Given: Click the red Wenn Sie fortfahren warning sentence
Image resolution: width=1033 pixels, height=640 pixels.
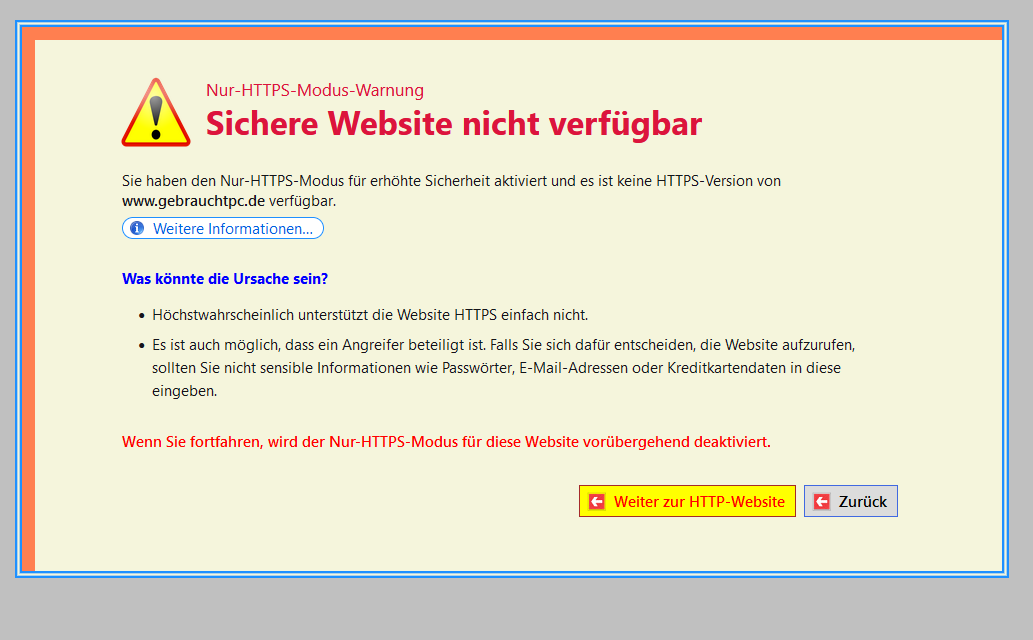Looking at the screenshot, I should pos(446,442).
